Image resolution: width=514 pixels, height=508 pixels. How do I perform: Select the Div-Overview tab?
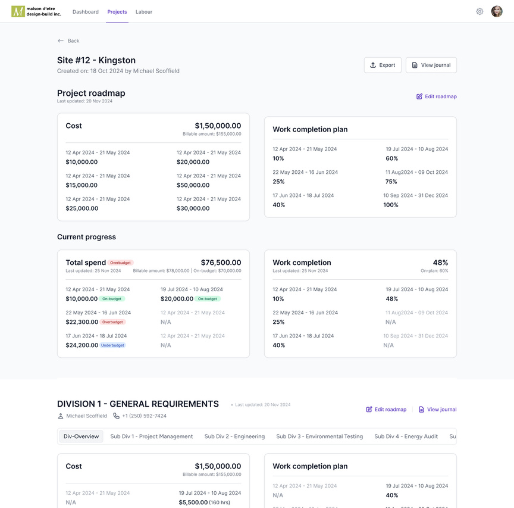coord(81,436)
